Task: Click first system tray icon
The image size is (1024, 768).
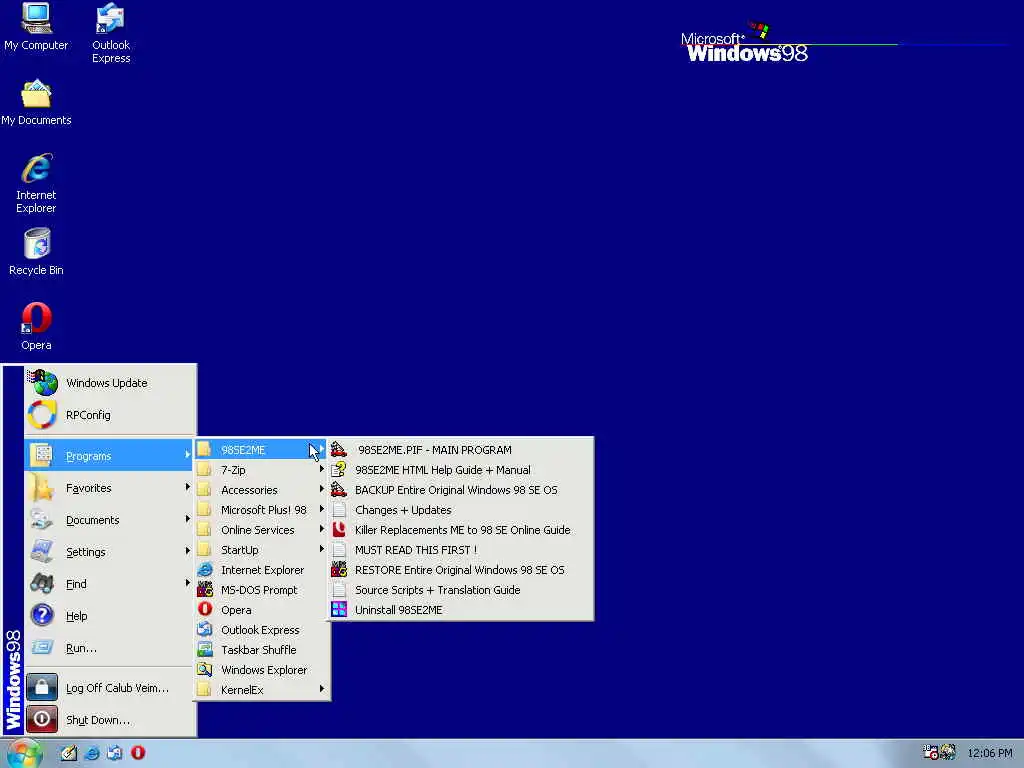Action: tap(931, 752)
